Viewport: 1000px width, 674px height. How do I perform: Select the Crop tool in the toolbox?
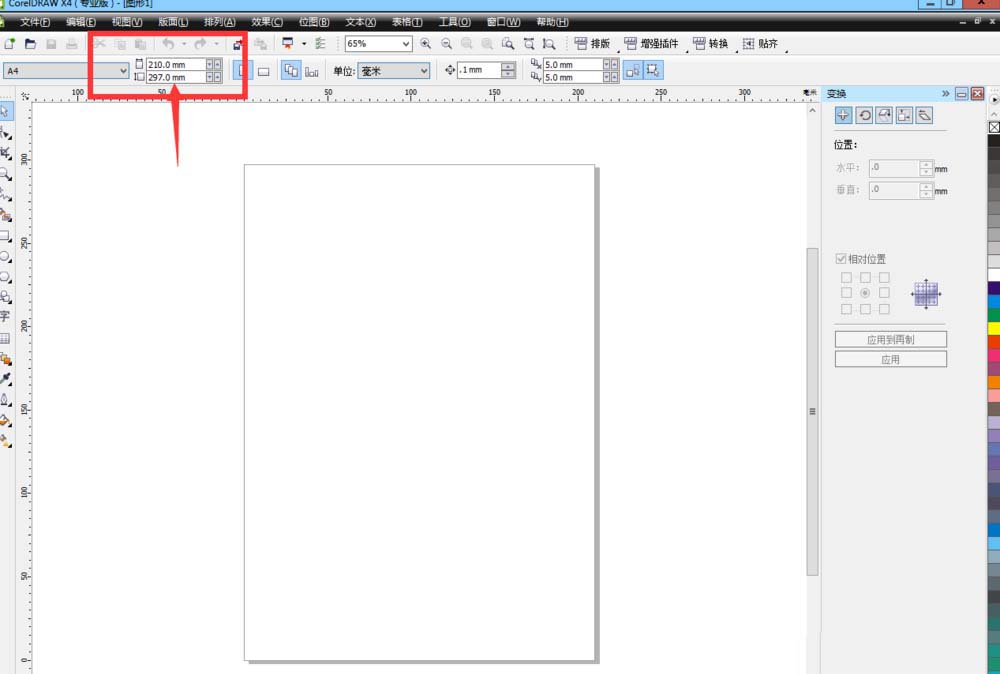coord(6,153)
